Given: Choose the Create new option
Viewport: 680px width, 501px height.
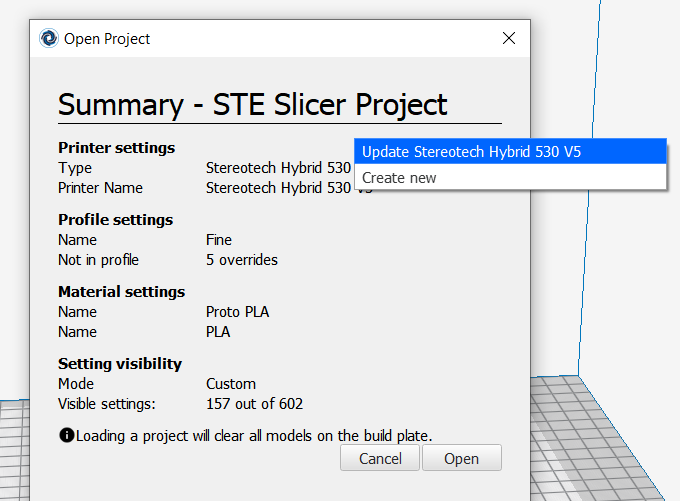Looking at the screenshot, I should click(510, 177).
